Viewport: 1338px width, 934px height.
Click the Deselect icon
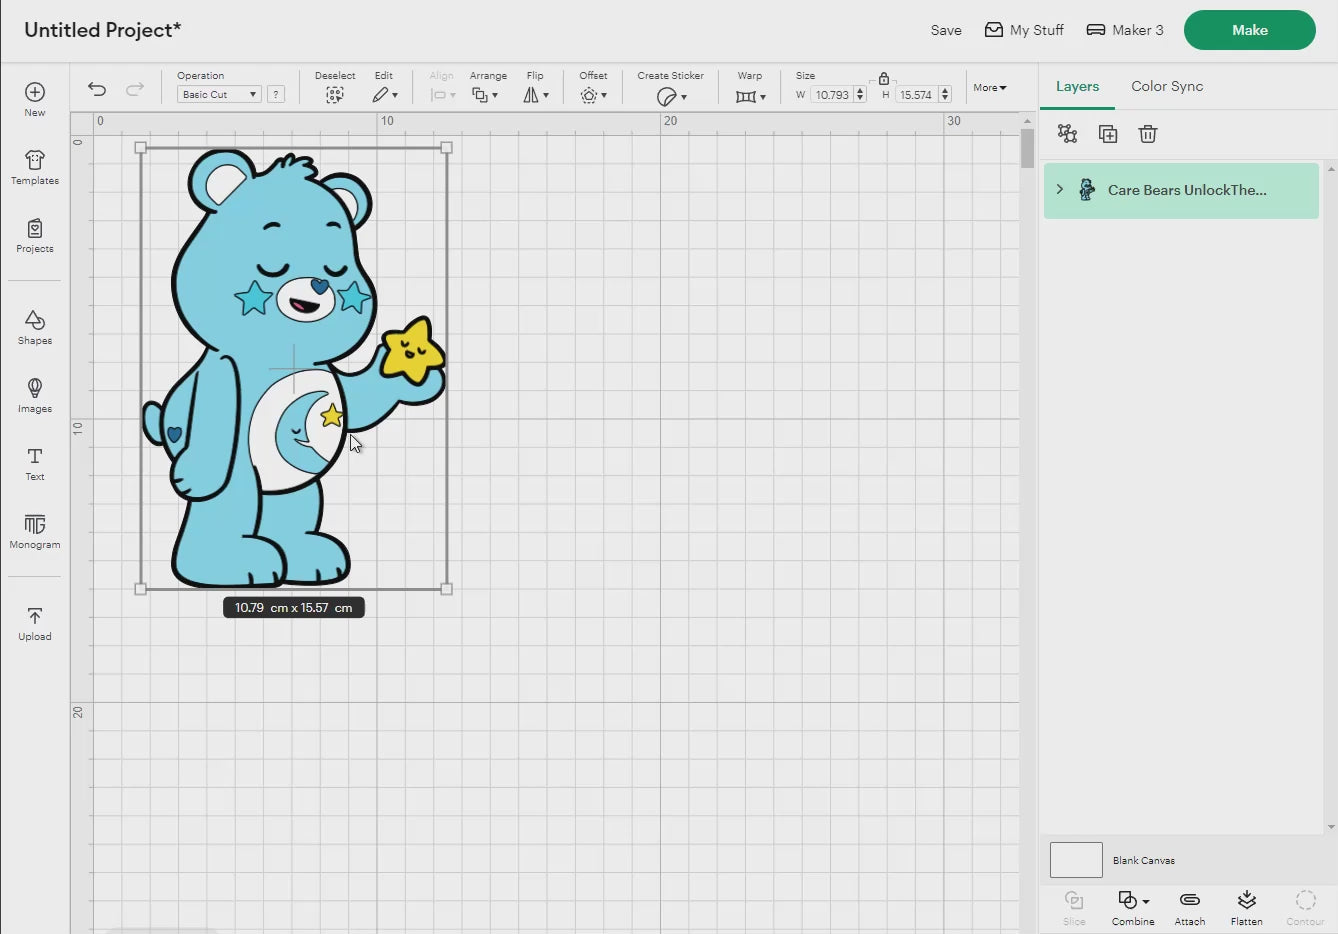335,95
